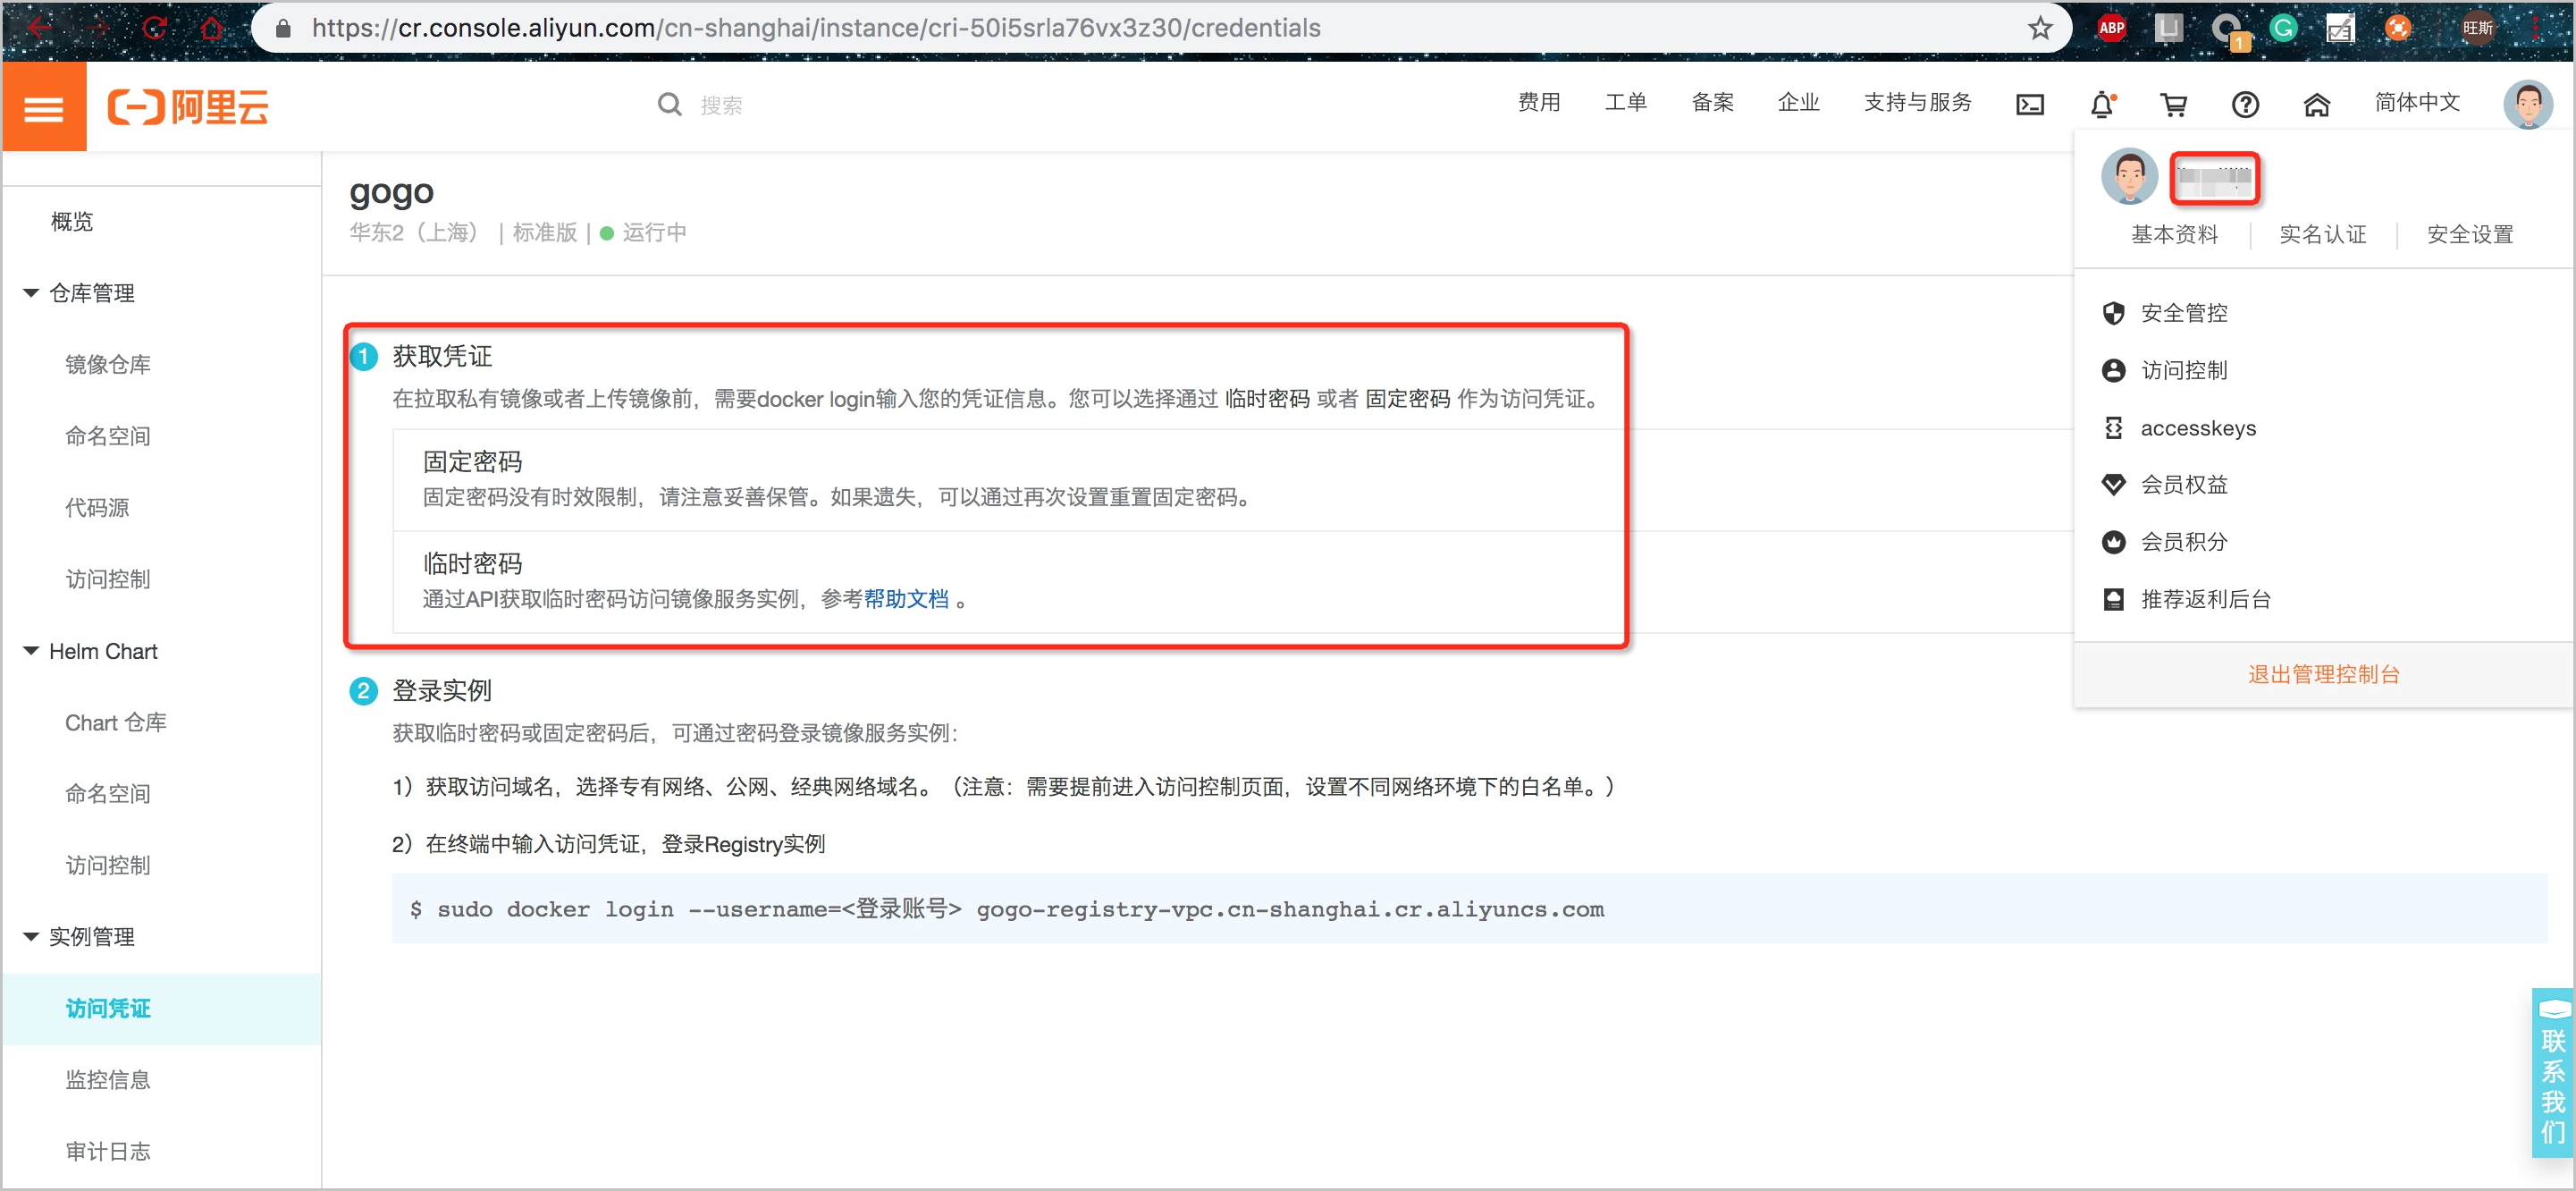Click the user avatar in top bar
The width and height of the screenshot is (2576, 1191).
pyautogui.click(x=2527, y=104)
